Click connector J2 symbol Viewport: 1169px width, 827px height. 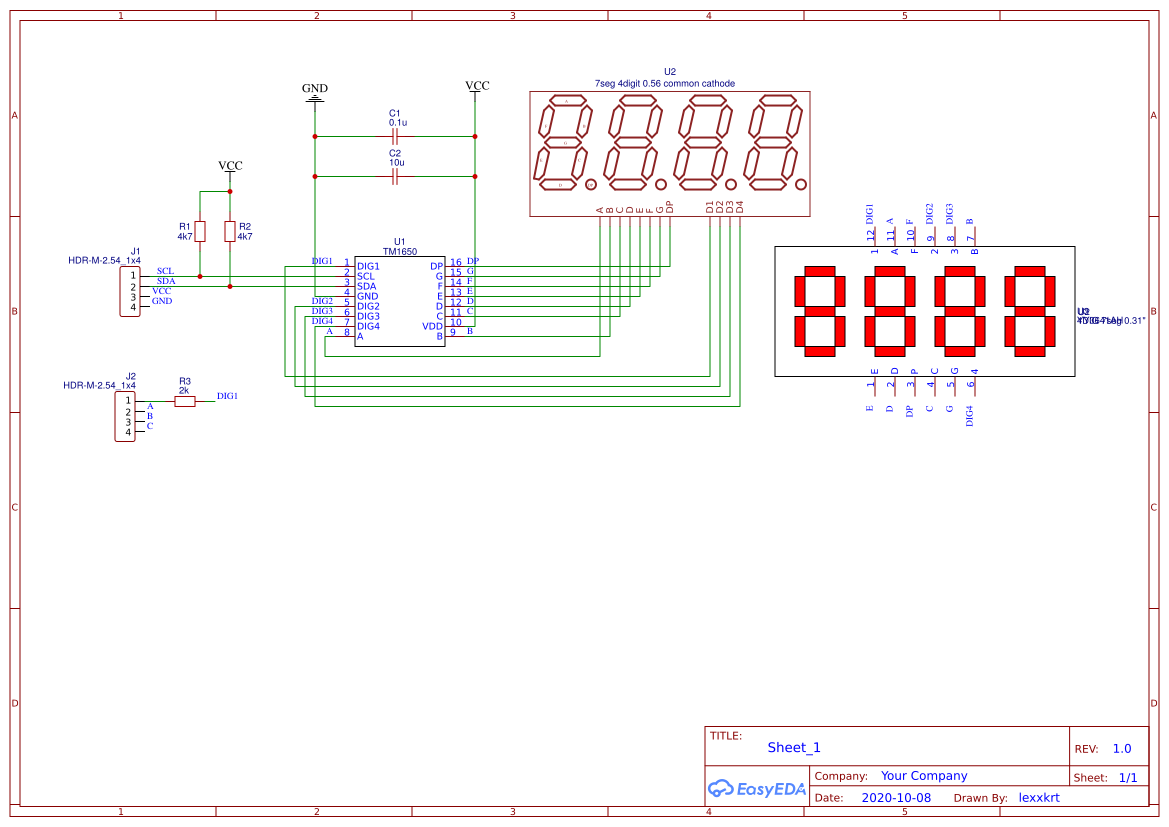click(127, 415)
